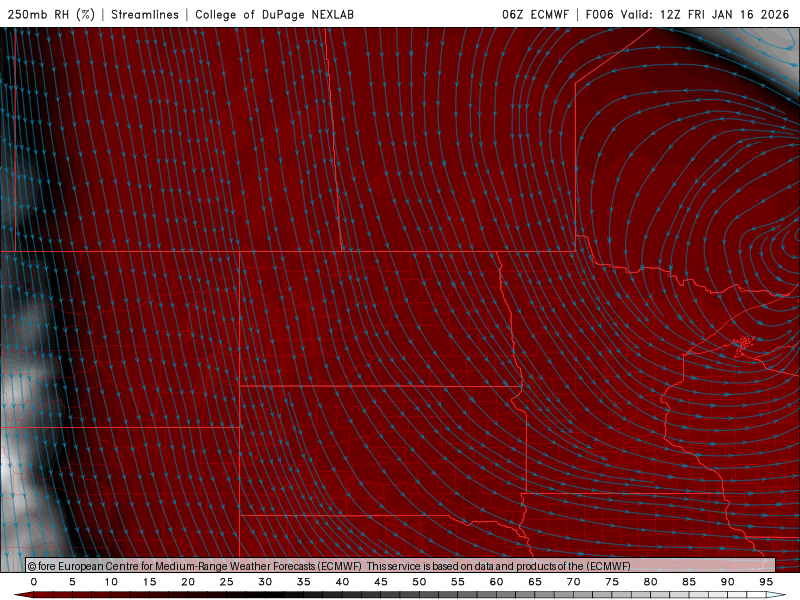Click the colorbar value 20 label
Screen dimensions: 800x600
pos(188,582)
